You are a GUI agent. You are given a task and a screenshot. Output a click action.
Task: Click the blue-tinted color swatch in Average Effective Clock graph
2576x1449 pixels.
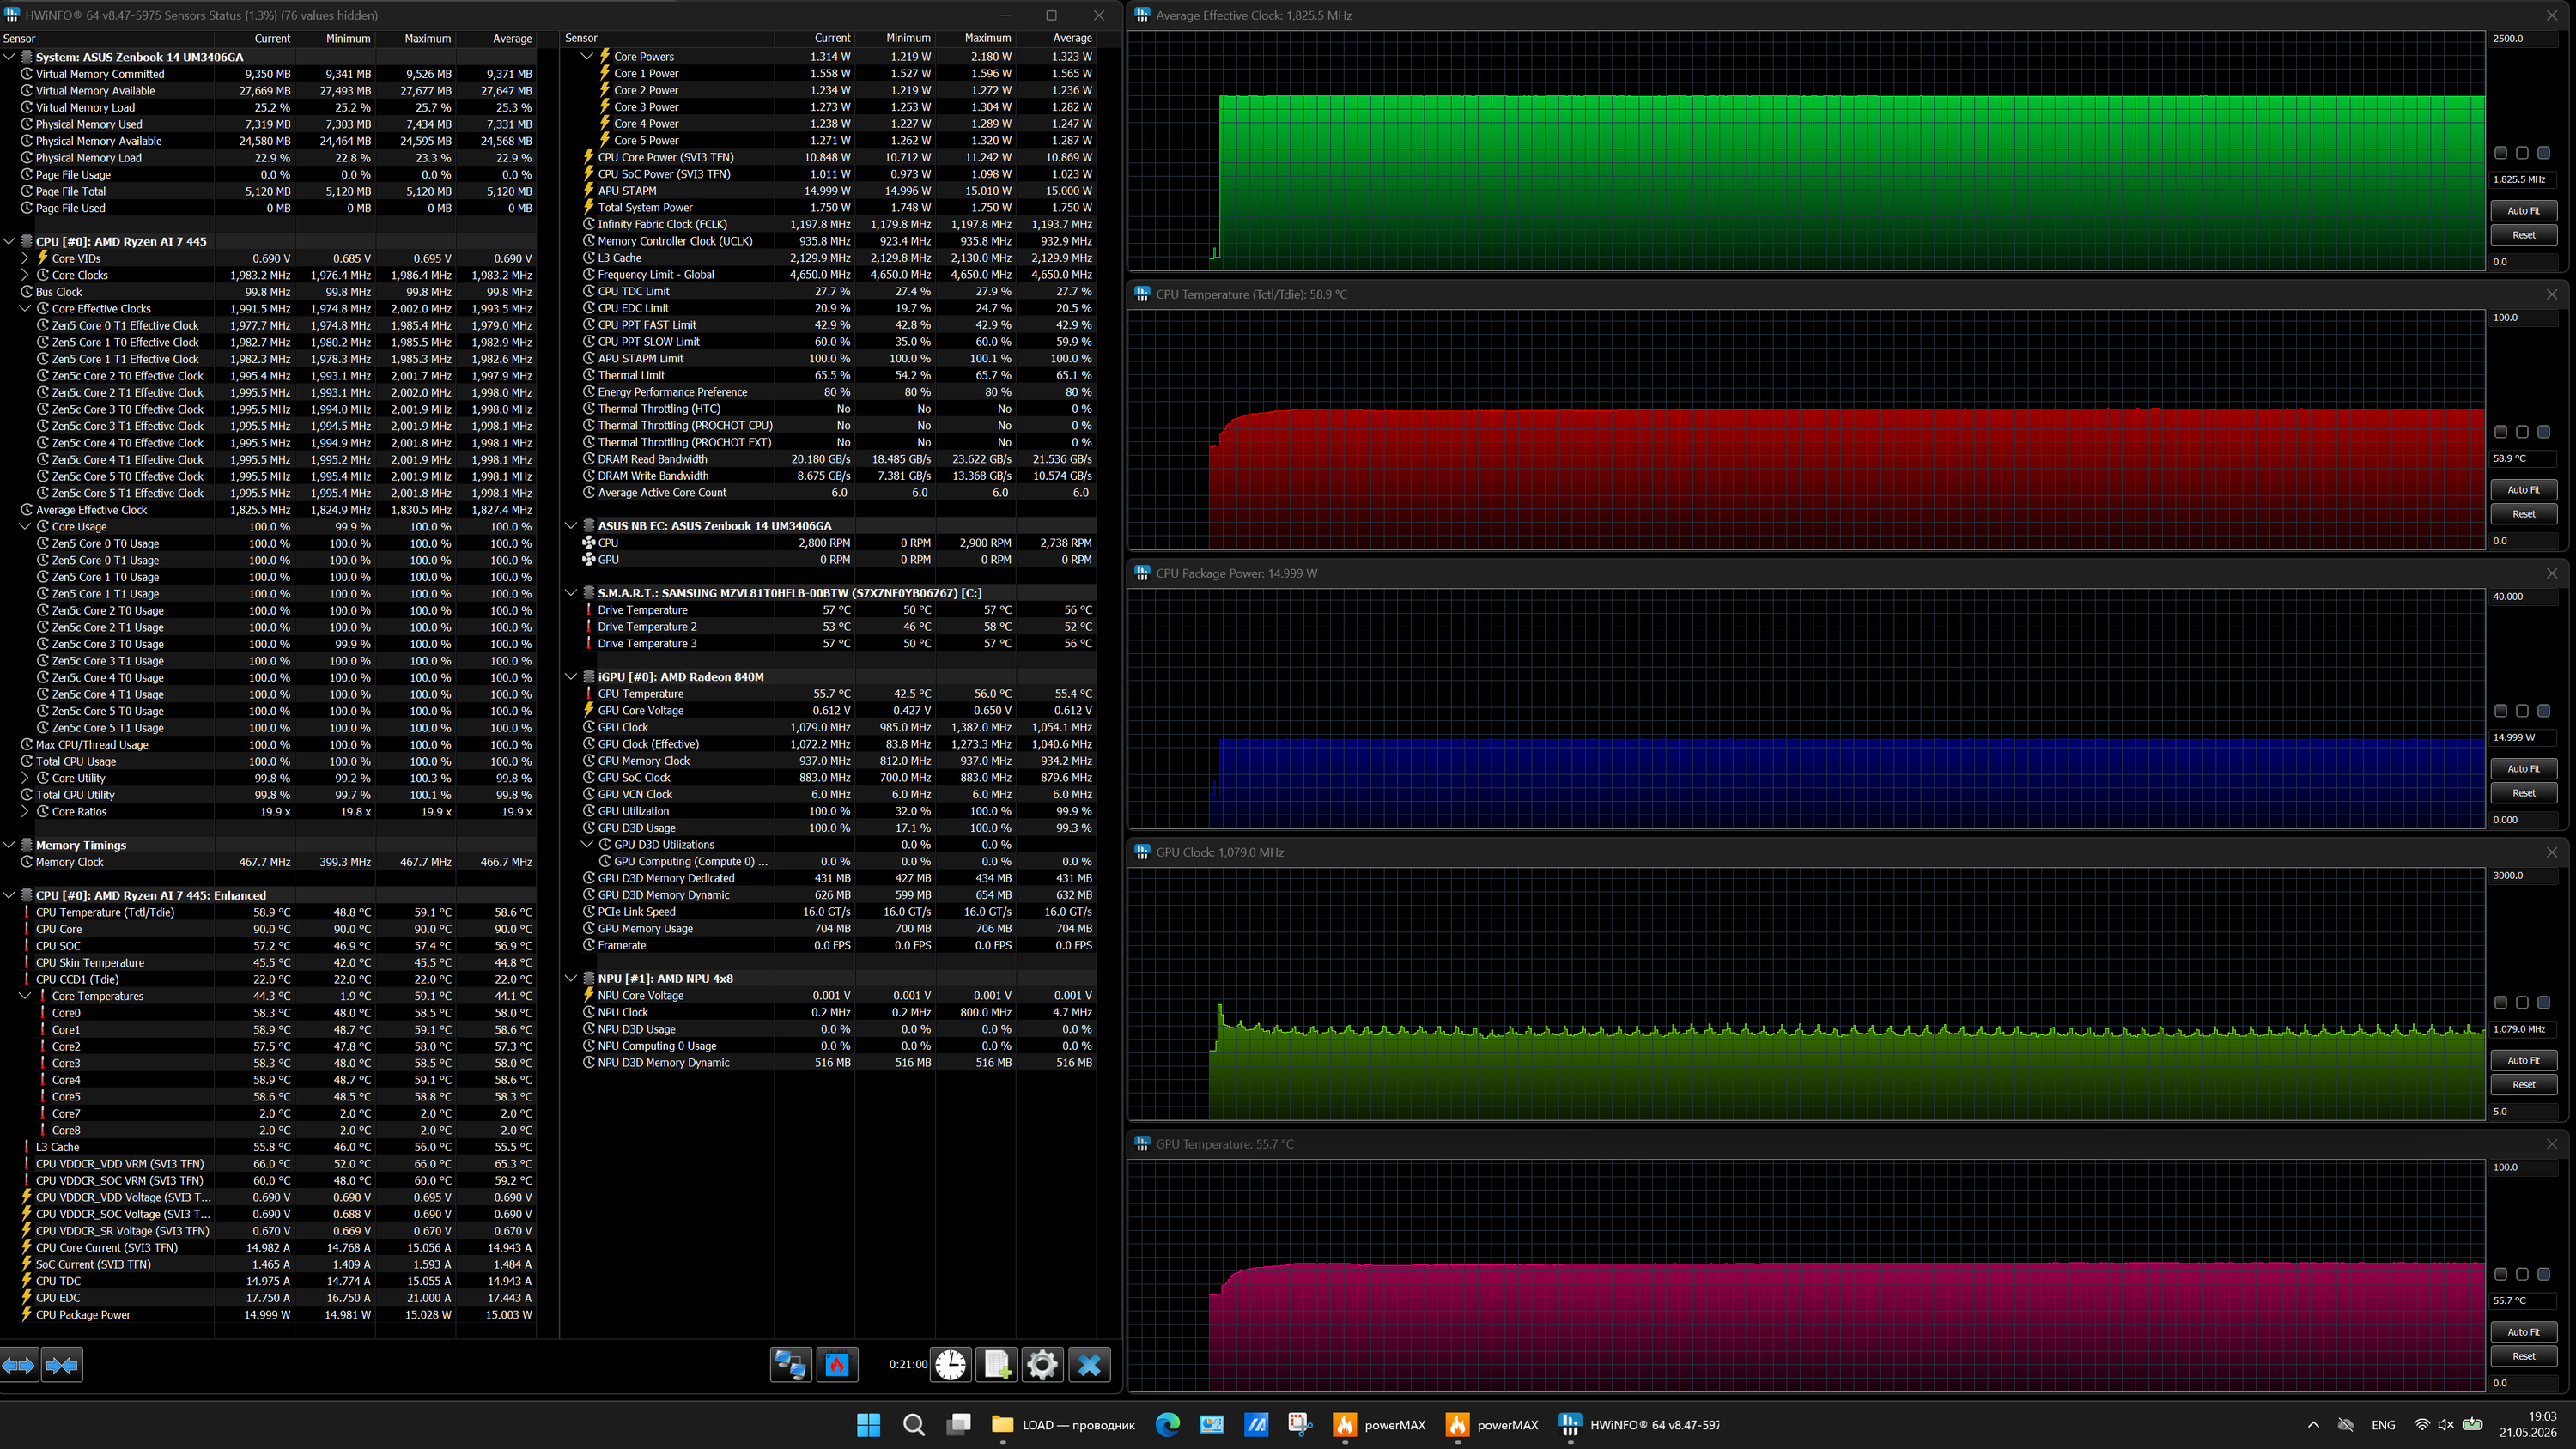[2543, 153]
